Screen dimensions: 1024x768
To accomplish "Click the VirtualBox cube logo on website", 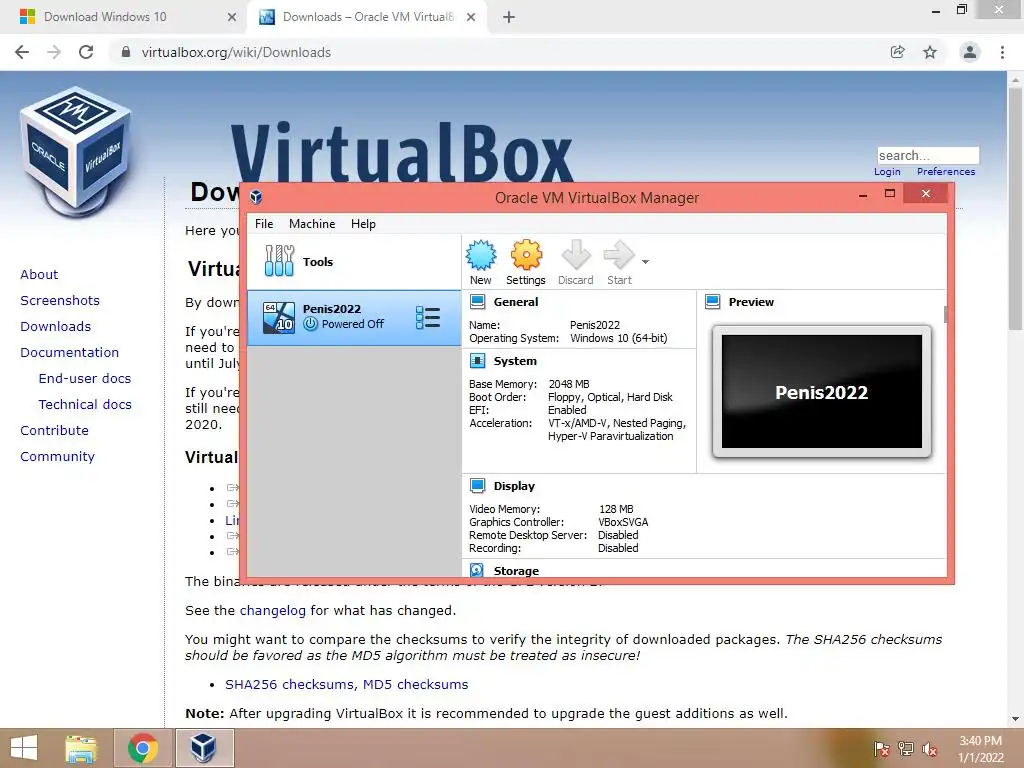I will [76, 152].
